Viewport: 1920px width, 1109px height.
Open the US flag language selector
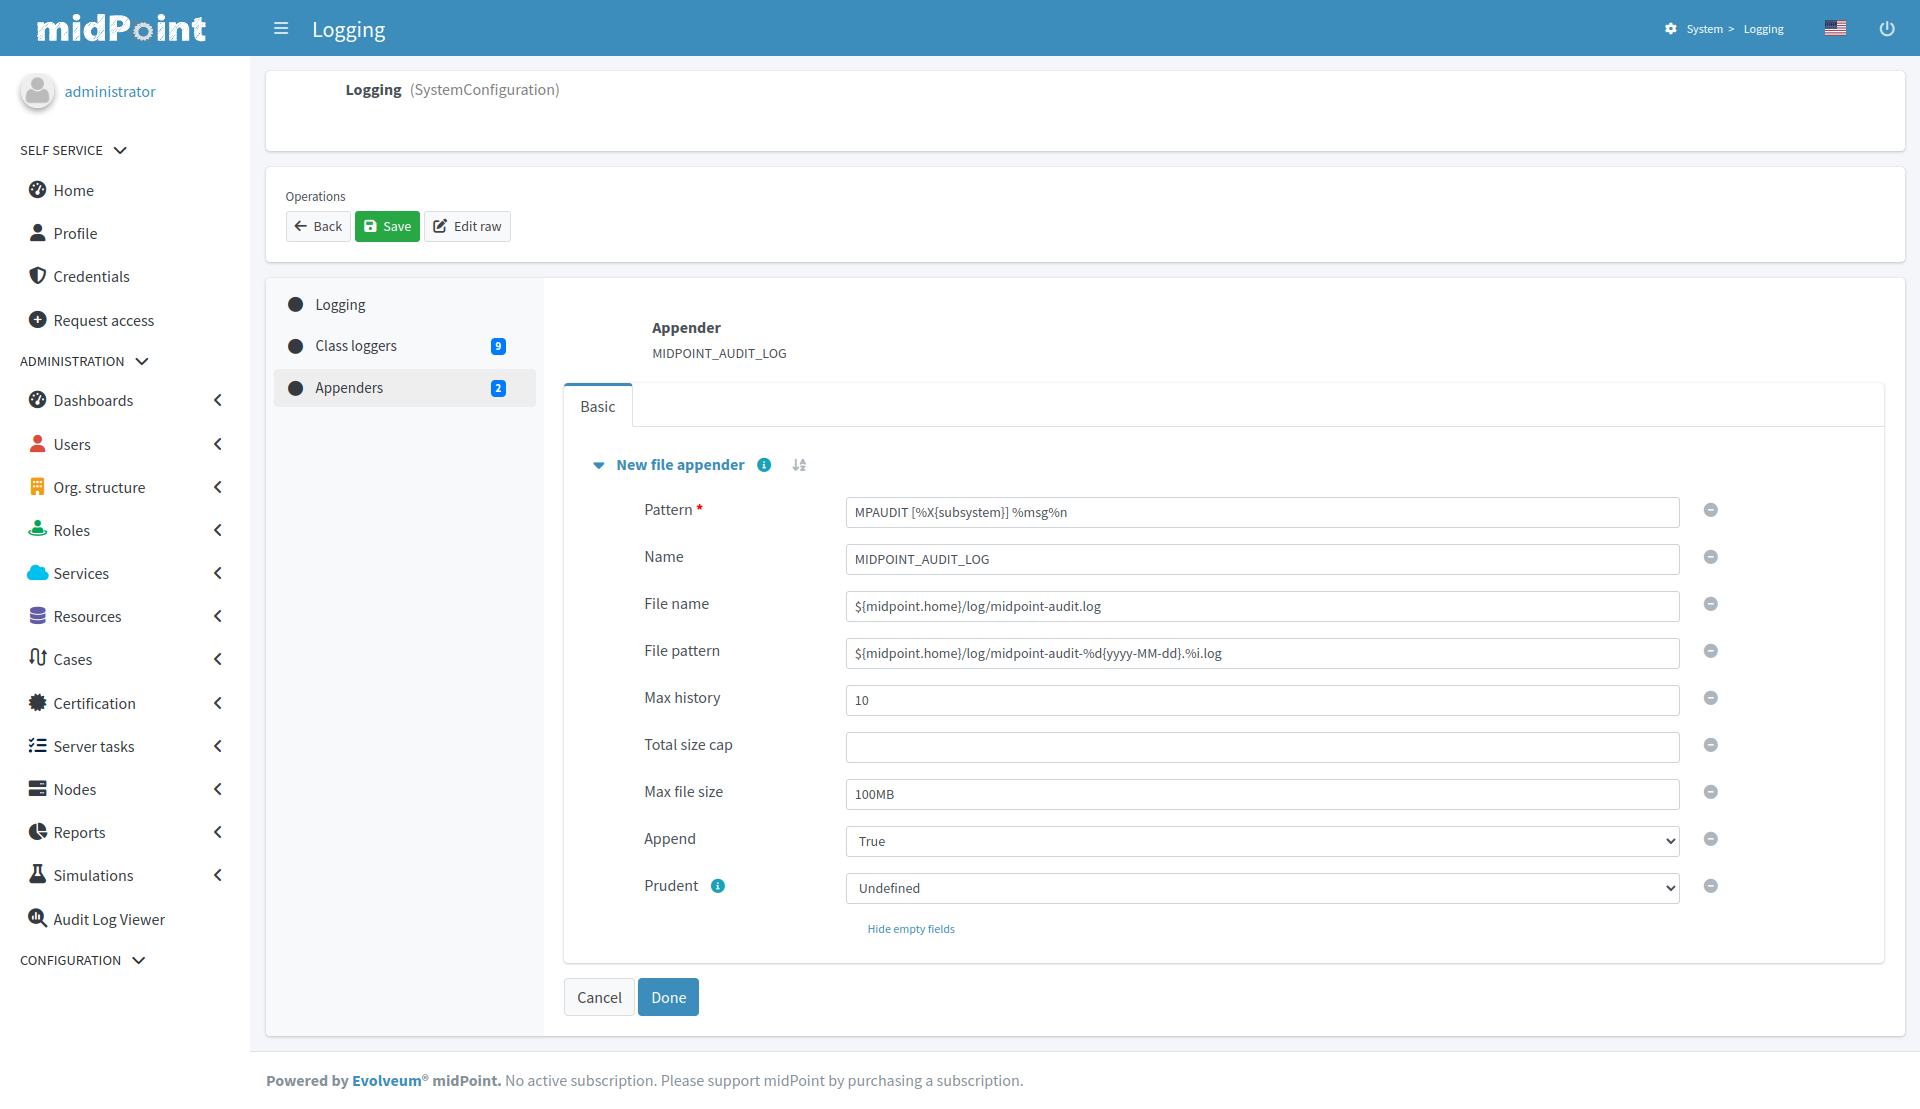pyautogui.click(x=1835, y=29)
